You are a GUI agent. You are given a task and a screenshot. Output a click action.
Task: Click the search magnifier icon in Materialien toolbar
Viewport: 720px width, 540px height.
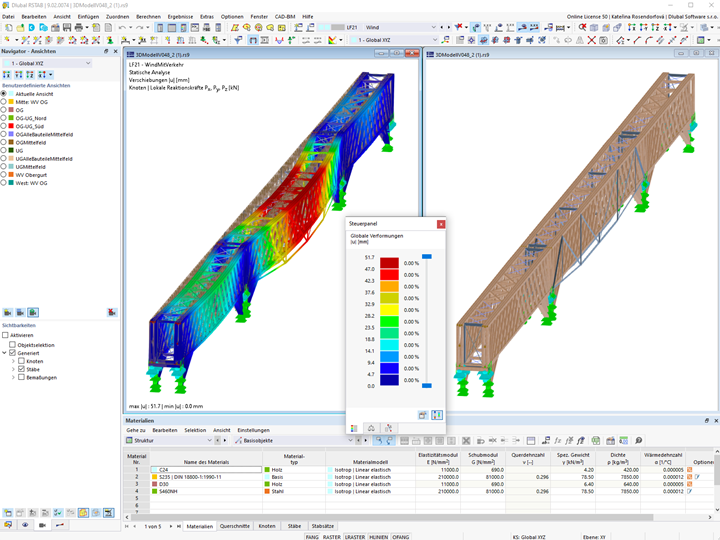pyautogui.click(x=638, y=441)
